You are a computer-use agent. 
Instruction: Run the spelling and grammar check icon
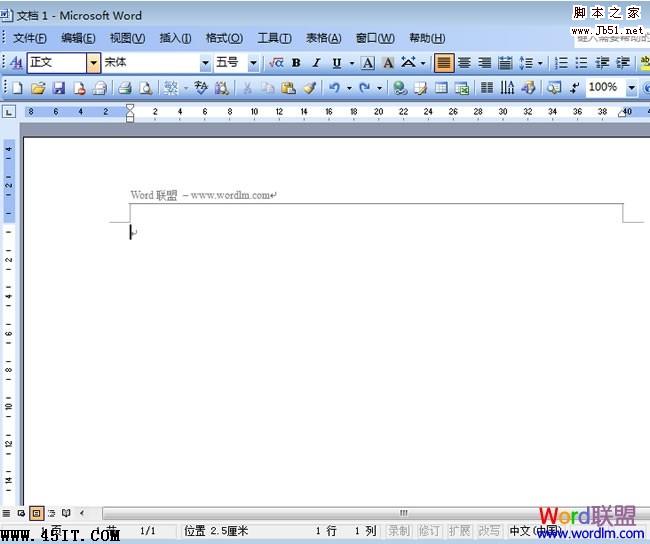click(x=201, y=87)
